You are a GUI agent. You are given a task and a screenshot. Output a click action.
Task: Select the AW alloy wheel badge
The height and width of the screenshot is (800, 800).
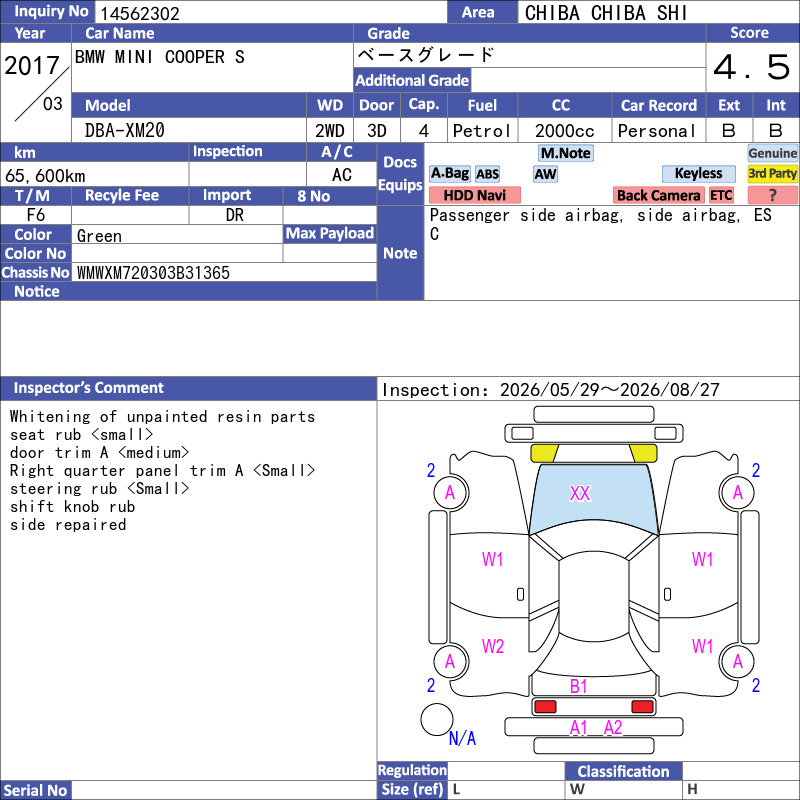545,174
